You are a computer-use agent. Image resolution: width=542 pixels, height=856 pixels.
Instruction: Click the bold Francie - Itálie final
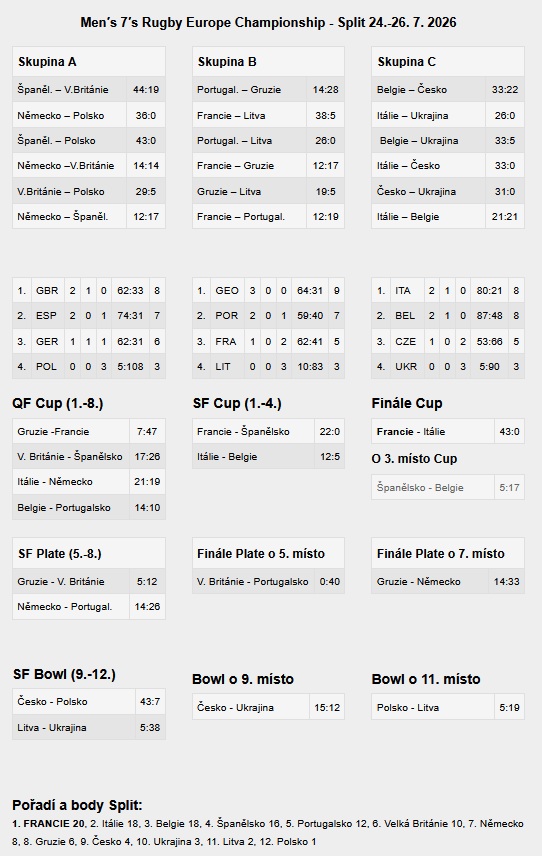(x=448, y=431)
